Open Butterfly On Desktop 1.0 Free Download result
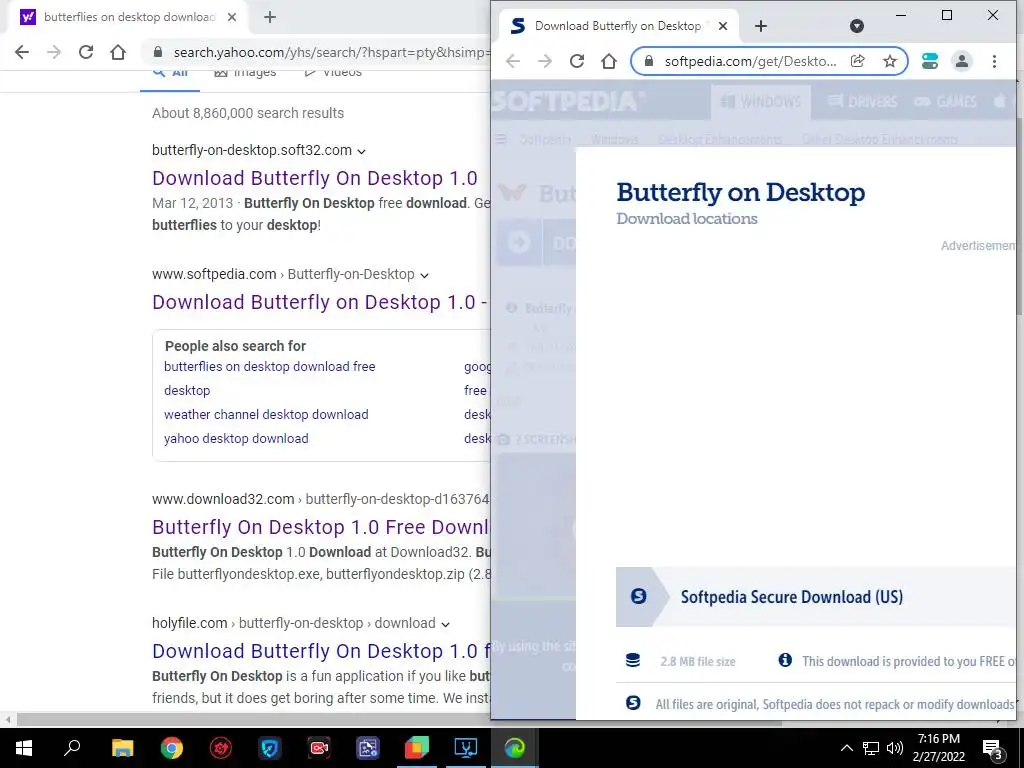1024x768 pixels. click(321, 527)
